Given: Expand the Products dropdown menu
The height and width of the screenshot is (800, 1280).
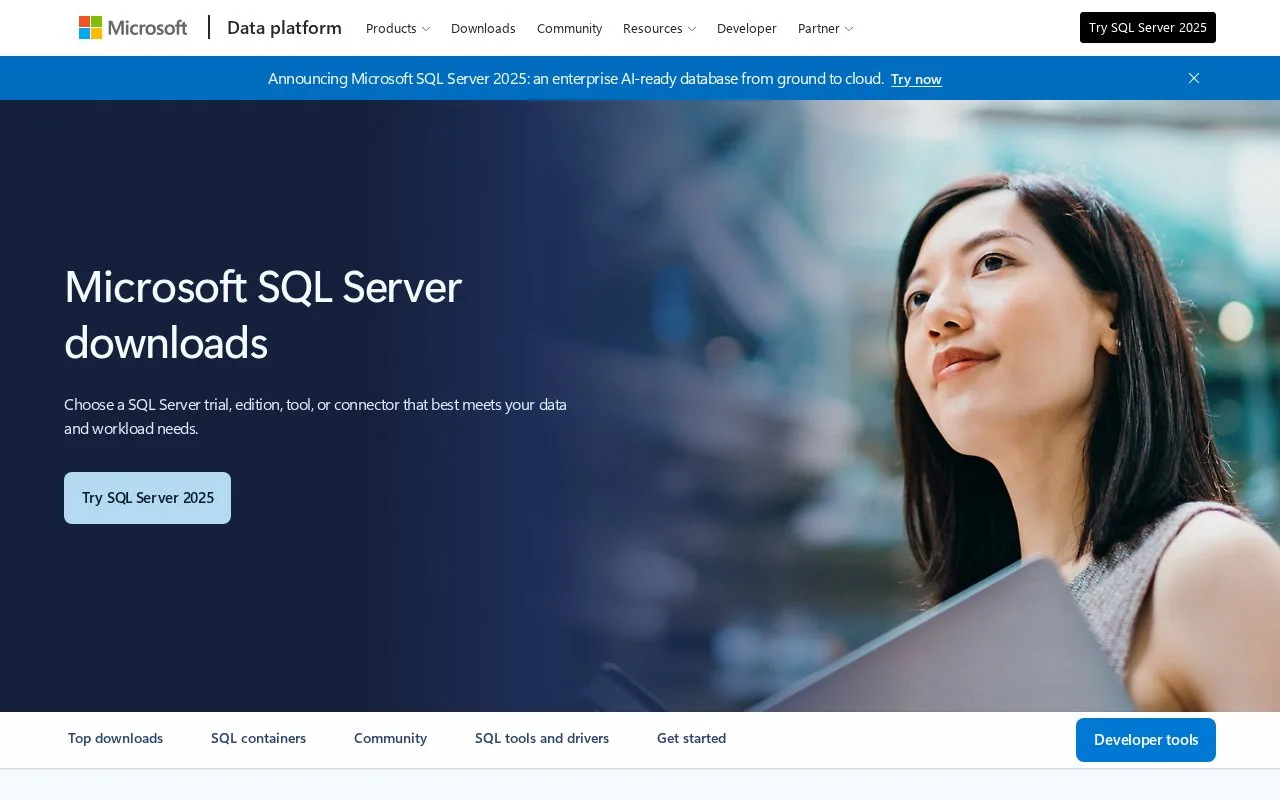Looking at the screenshot, I should point(398,28).
